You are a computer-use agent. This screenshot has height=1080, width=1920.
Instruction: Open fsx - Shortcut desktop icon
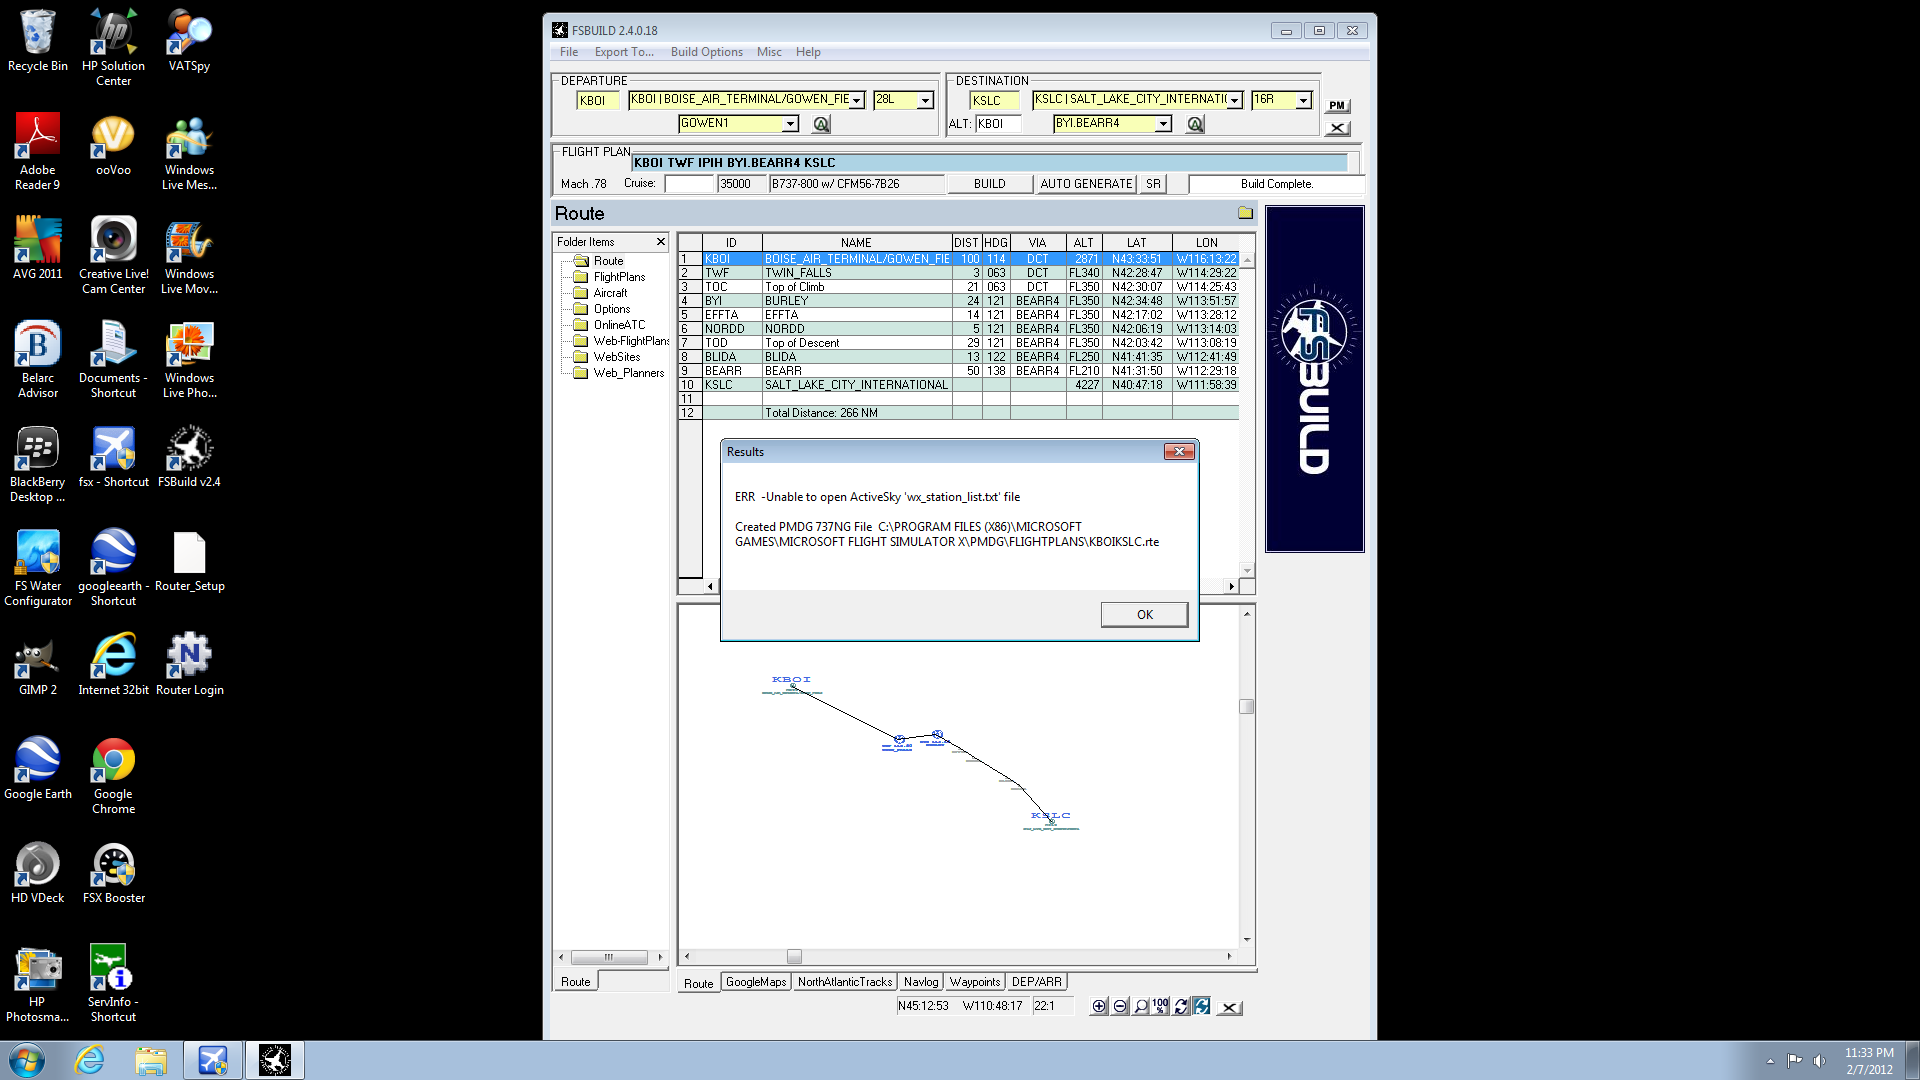113,458
